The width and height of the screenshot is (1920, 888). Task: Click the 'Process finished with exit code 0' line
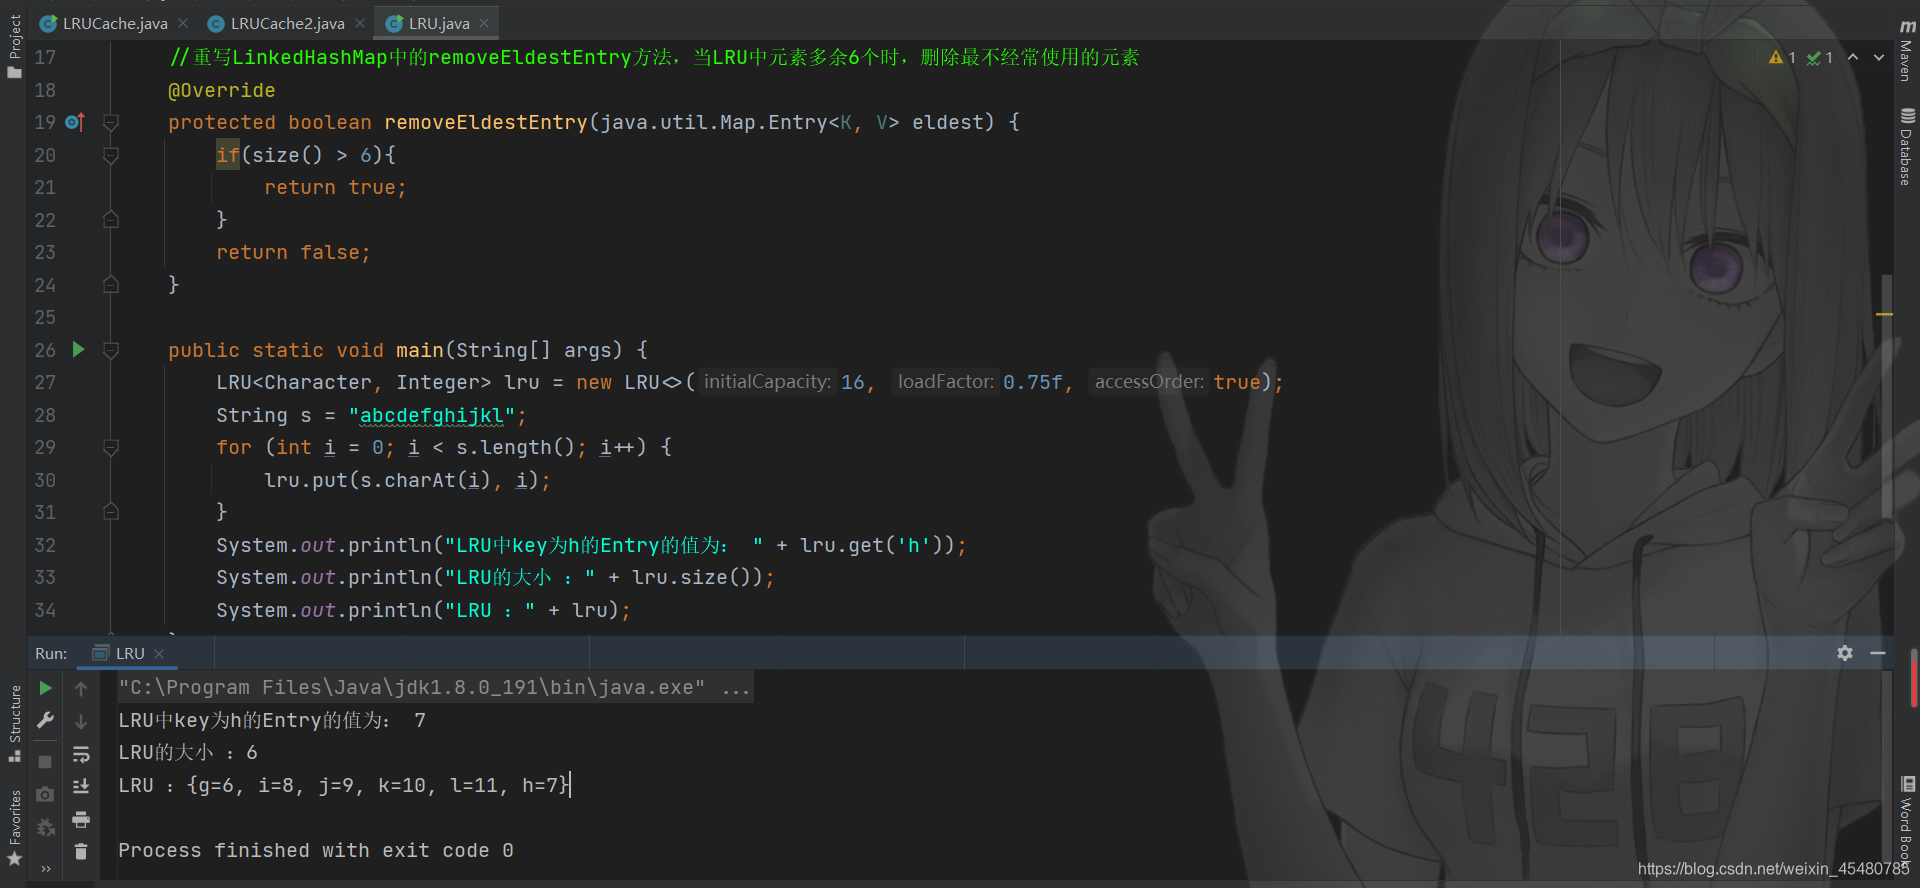tap(316, 850)
